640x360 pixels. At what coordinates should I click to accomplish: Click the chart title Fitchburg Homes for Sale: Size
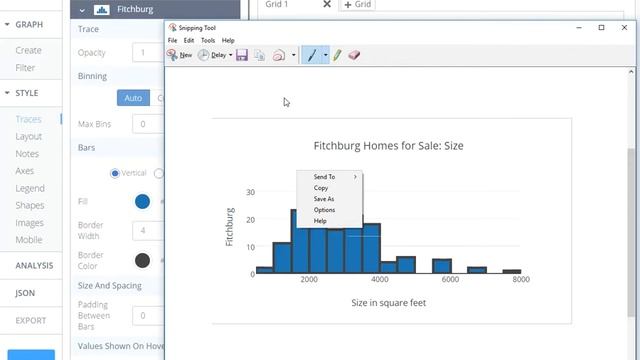click(x=388, y=146)
